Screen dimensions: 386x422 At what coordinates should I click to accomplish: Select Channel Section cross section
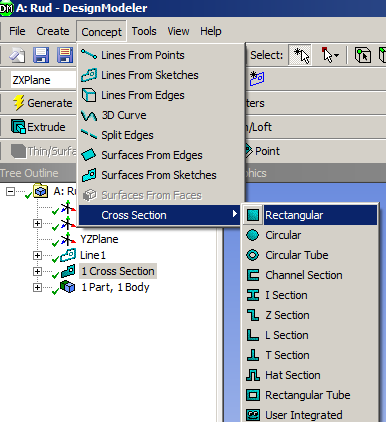pos(310,275)
